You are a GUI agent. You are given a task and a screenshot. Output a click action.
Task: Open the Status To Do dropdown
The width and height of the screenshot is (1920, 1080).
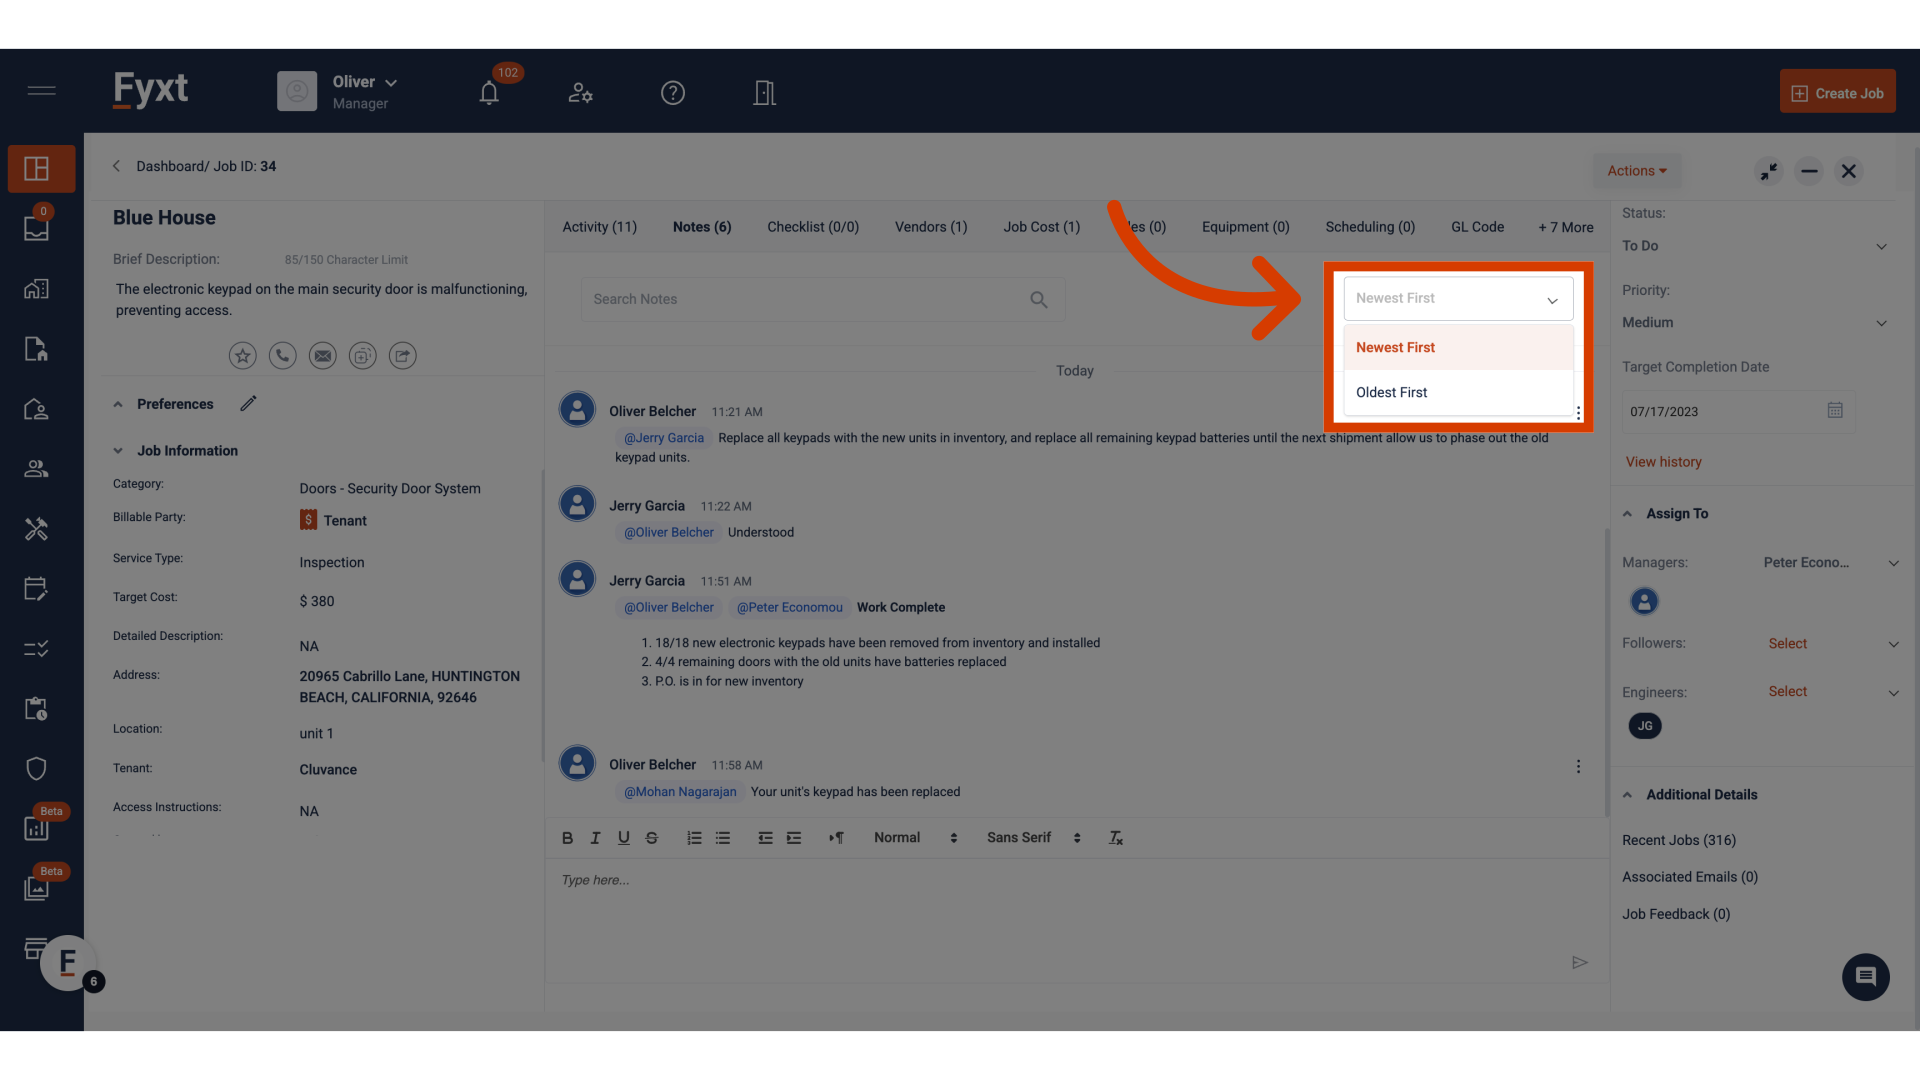tap(1753, 246)
